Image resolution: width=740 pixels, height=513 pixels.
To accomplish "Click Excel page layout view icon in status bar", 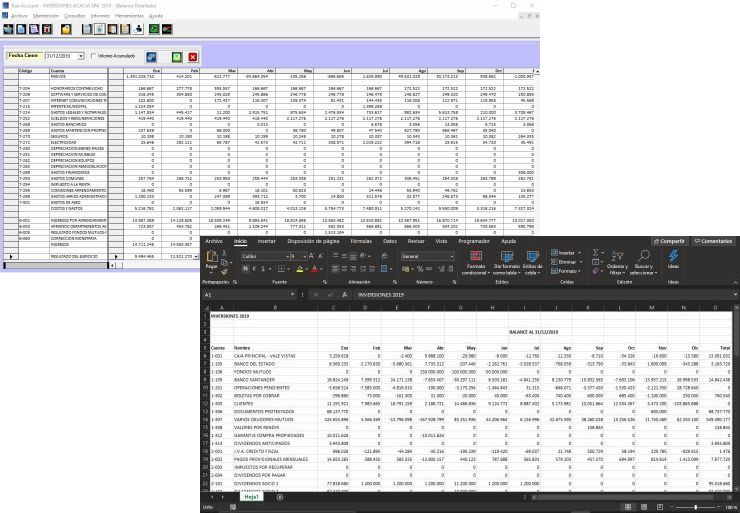I will pos(644,507).
